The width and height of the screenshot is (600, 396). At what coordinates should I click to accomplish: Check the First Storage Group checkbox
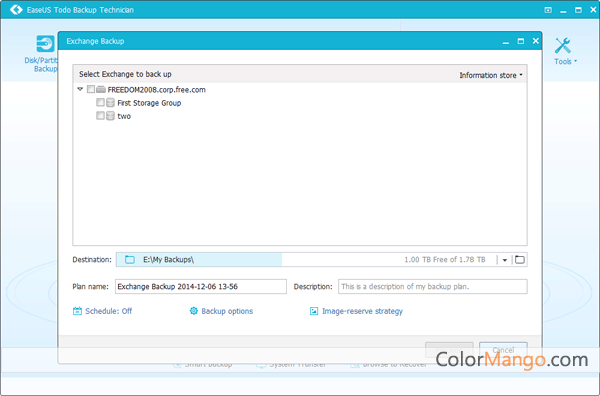[100, 102]
